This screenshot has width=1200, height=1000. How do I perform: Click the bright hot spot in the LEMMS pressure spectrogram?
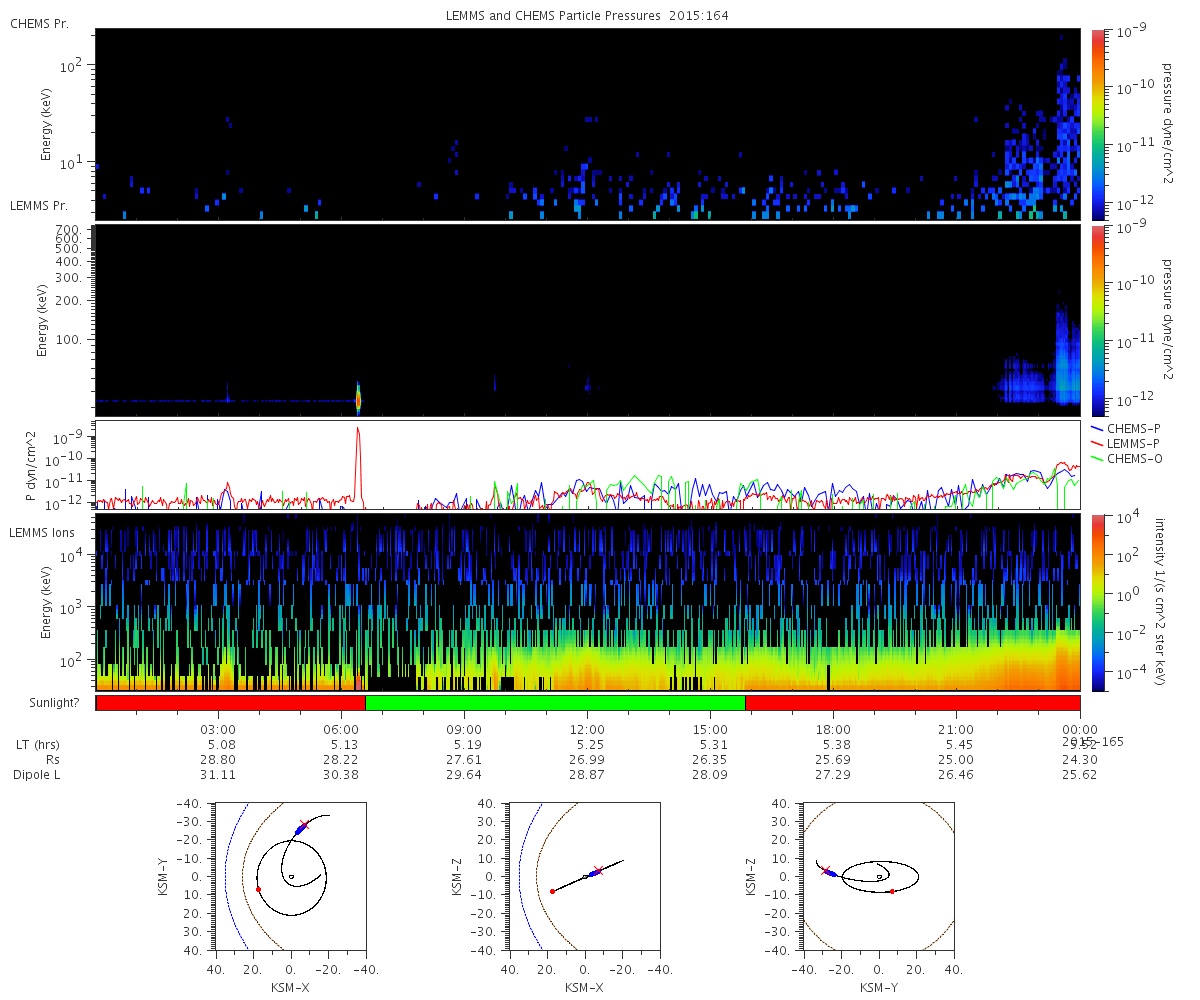pos(358,400)
